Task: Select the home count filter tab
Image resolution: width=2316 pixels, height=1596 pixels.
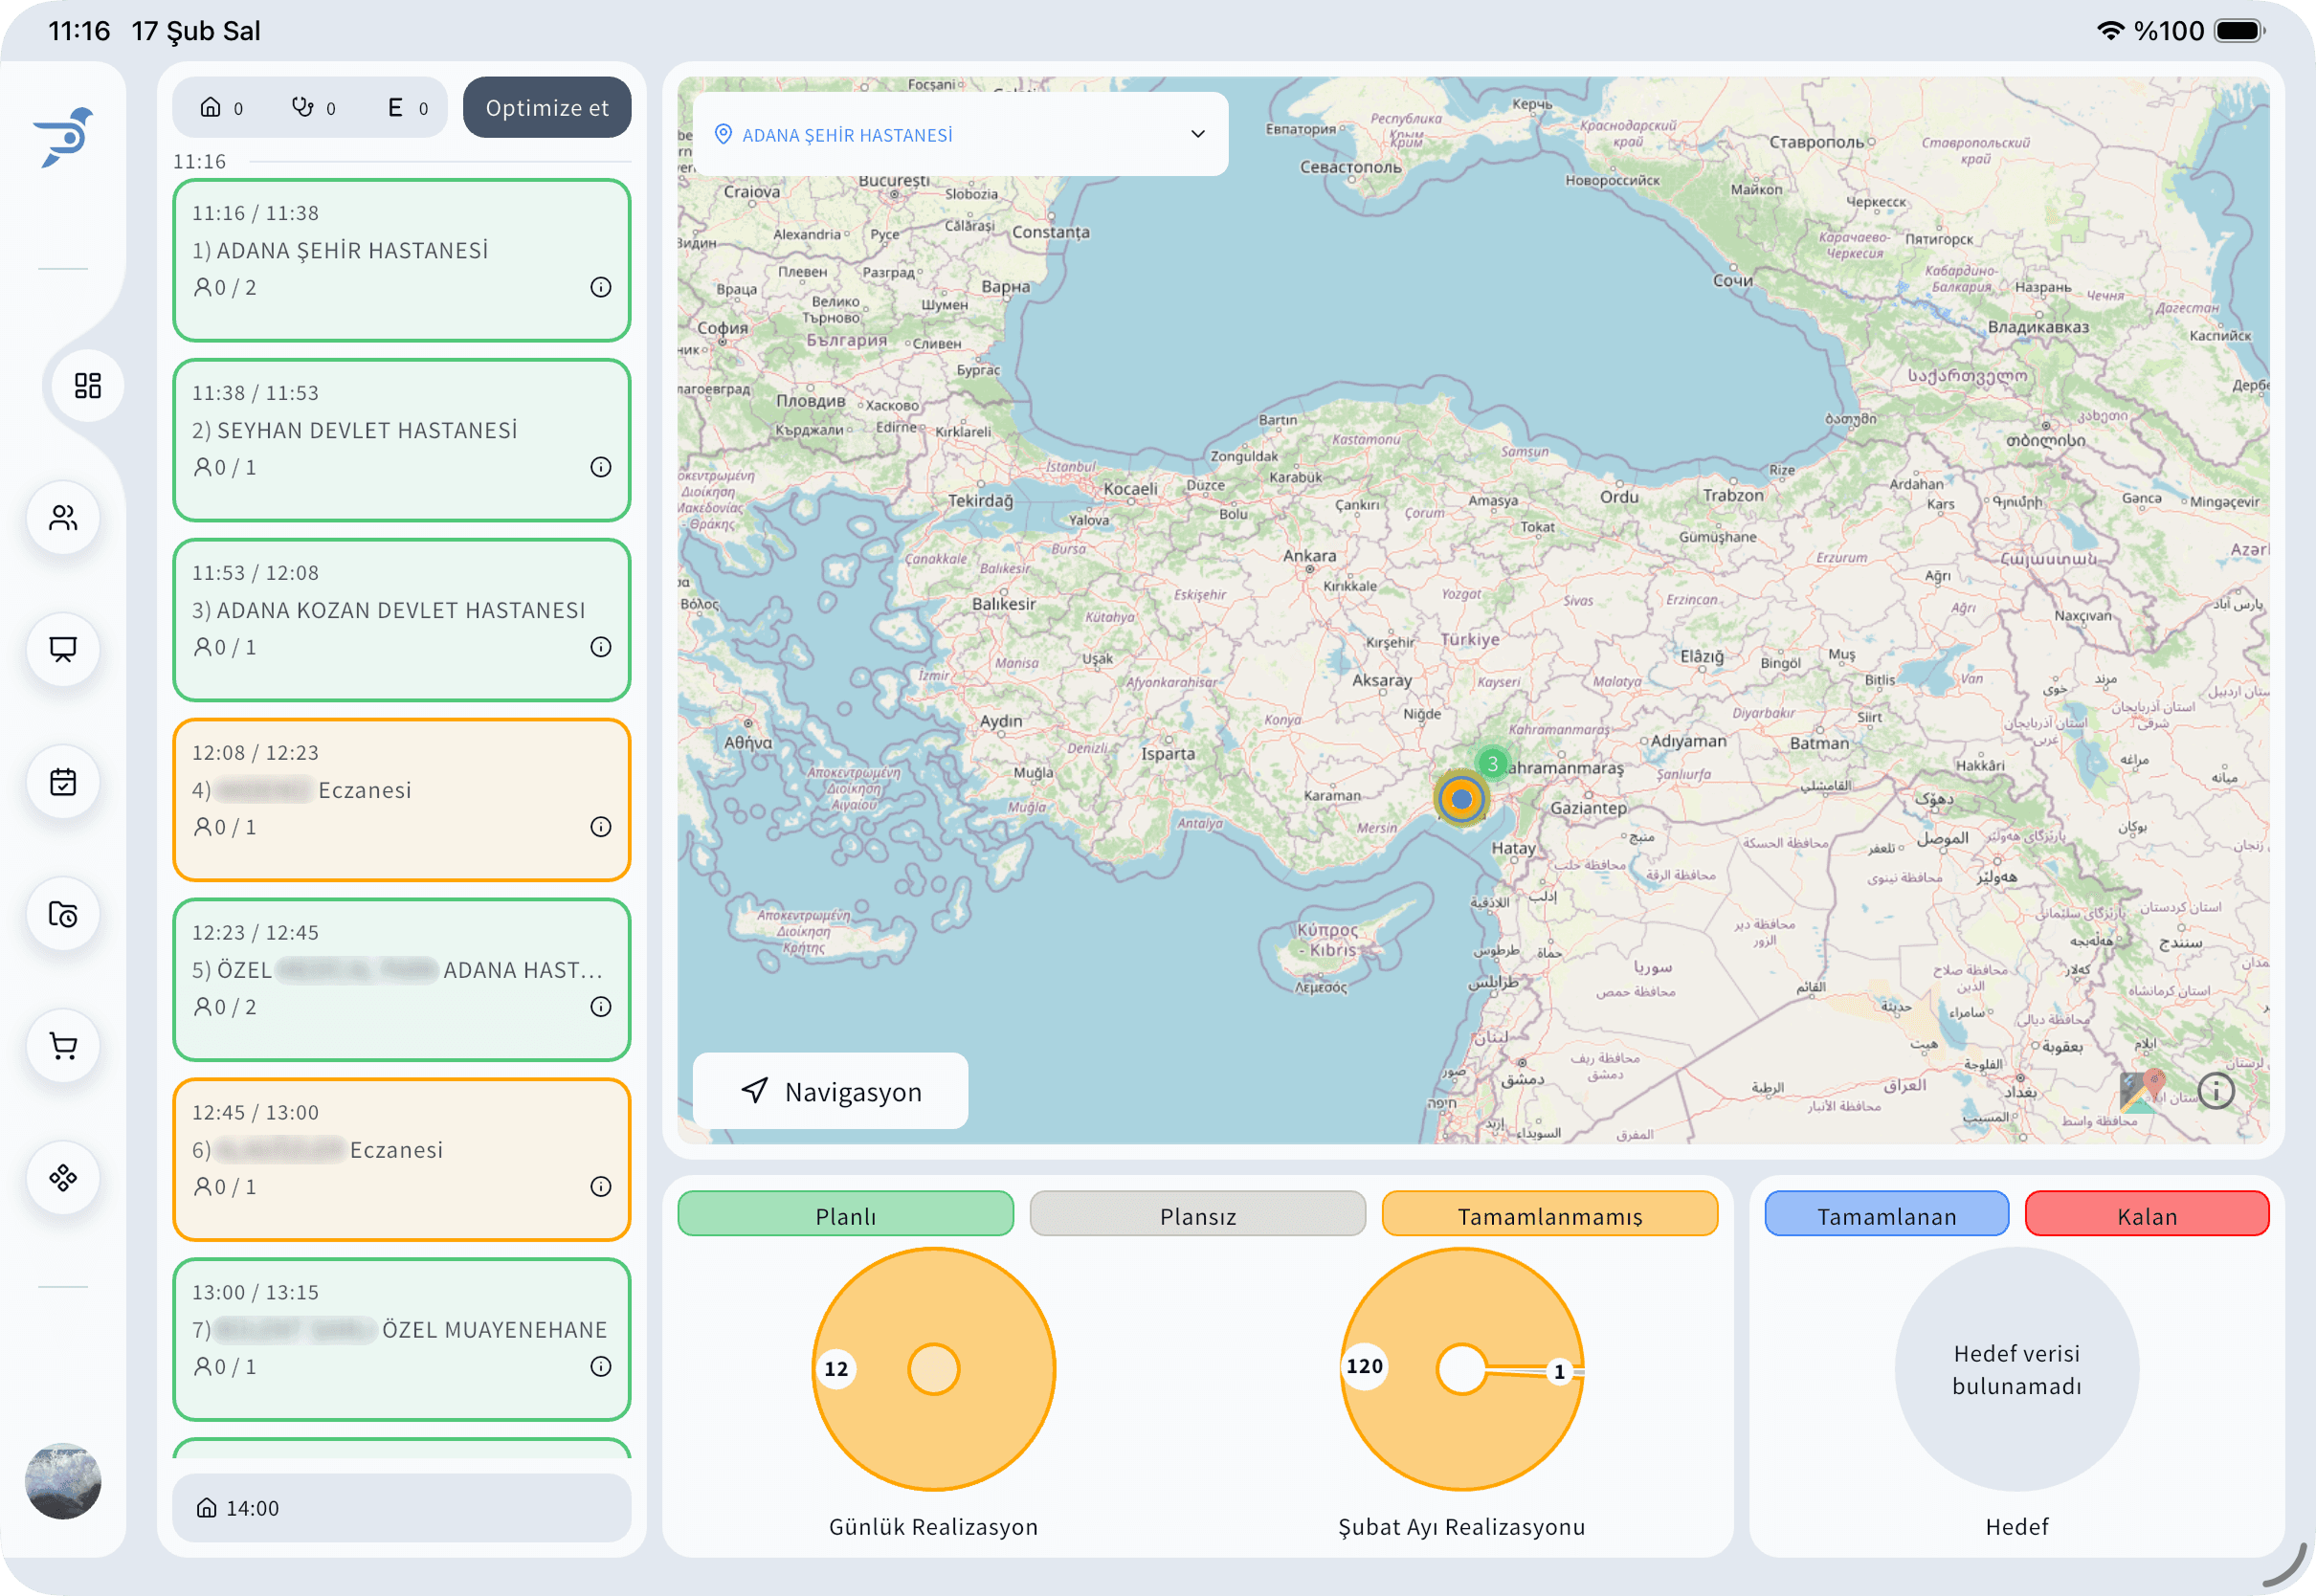Action: [x=222, y=108]
